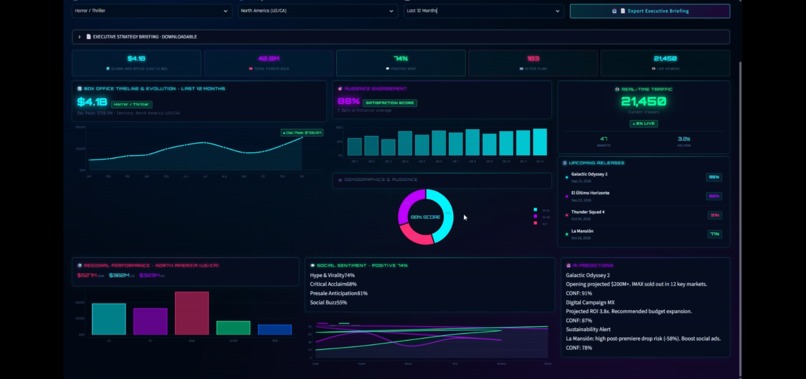
Task: Select El Último Horizonte release row
Action: pos(644,196)
